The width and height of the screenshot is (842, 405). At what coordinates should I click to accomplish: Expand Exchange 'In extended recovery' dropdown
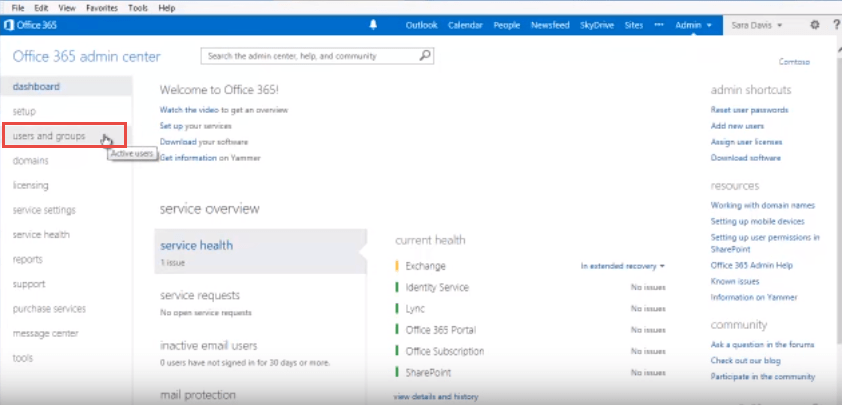tap(623, 266)
